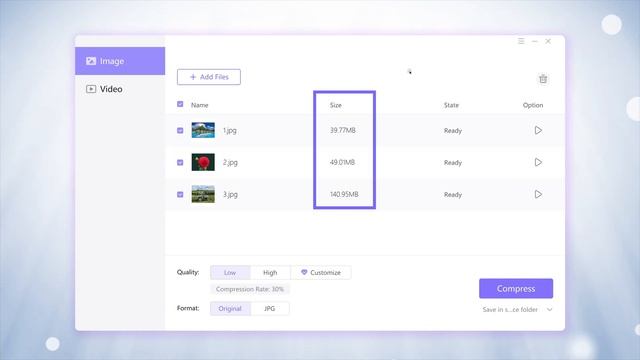Click the Add Files button
This screenshot has height=360, width=640.
pos(209,77)
